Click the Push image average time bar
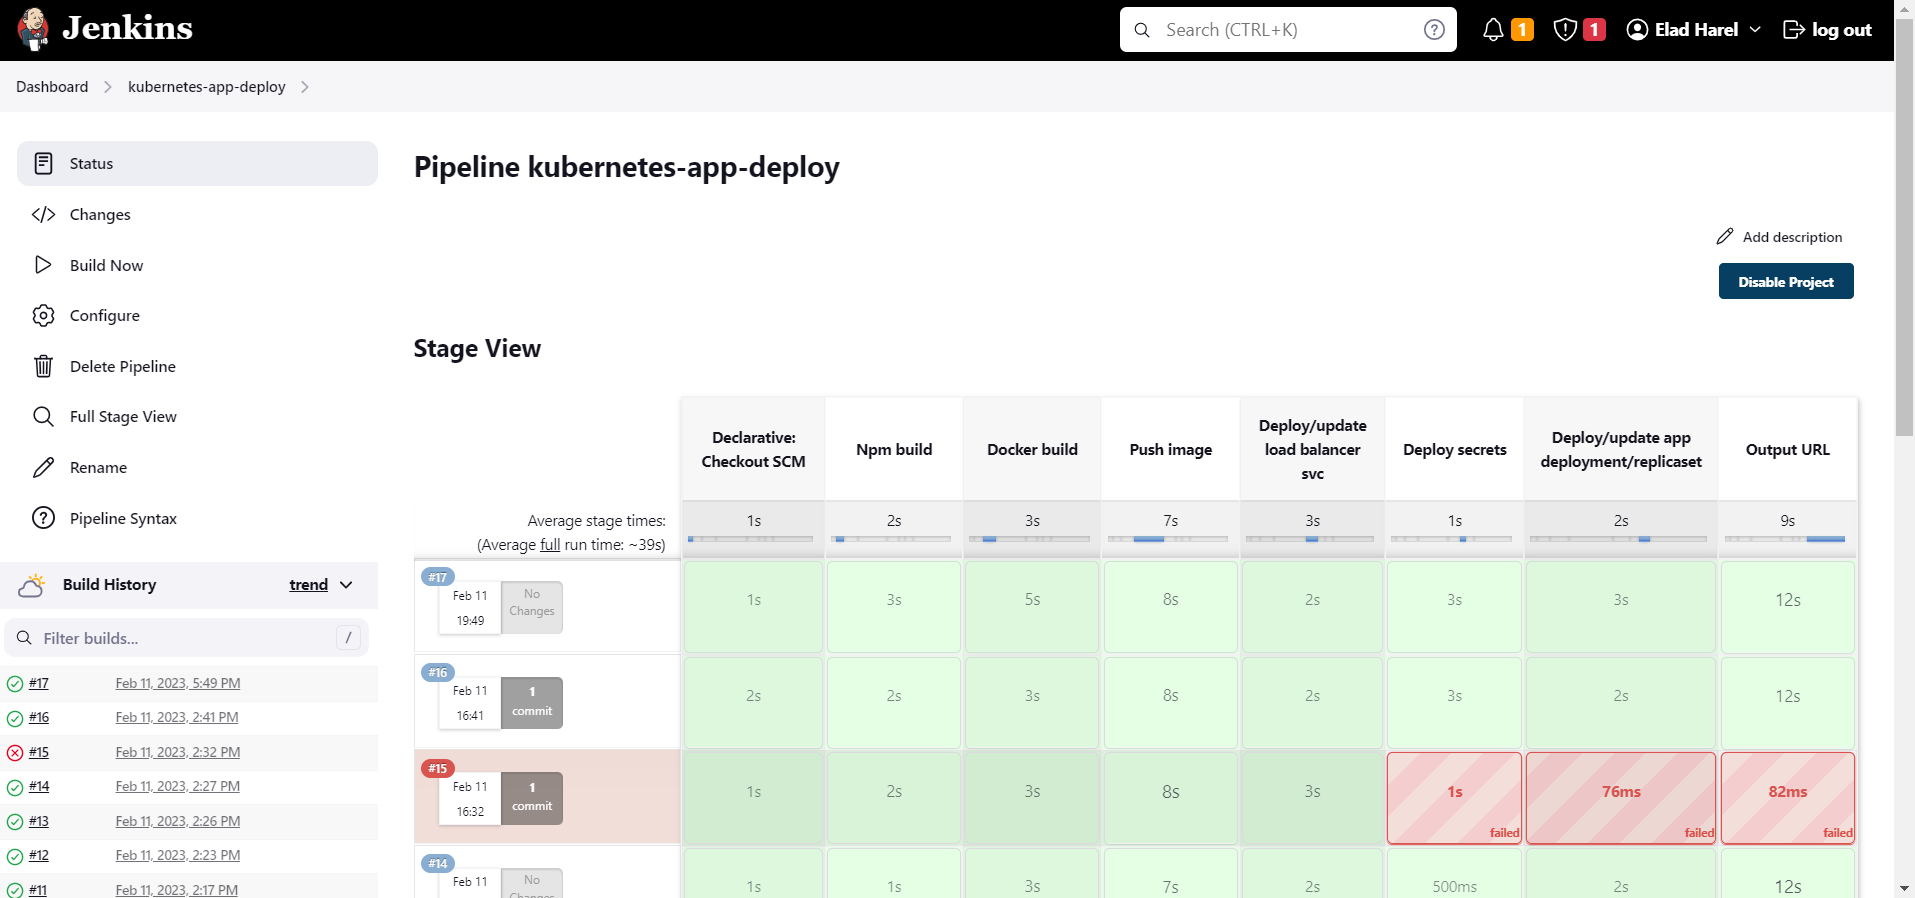 click(1170, 539)
